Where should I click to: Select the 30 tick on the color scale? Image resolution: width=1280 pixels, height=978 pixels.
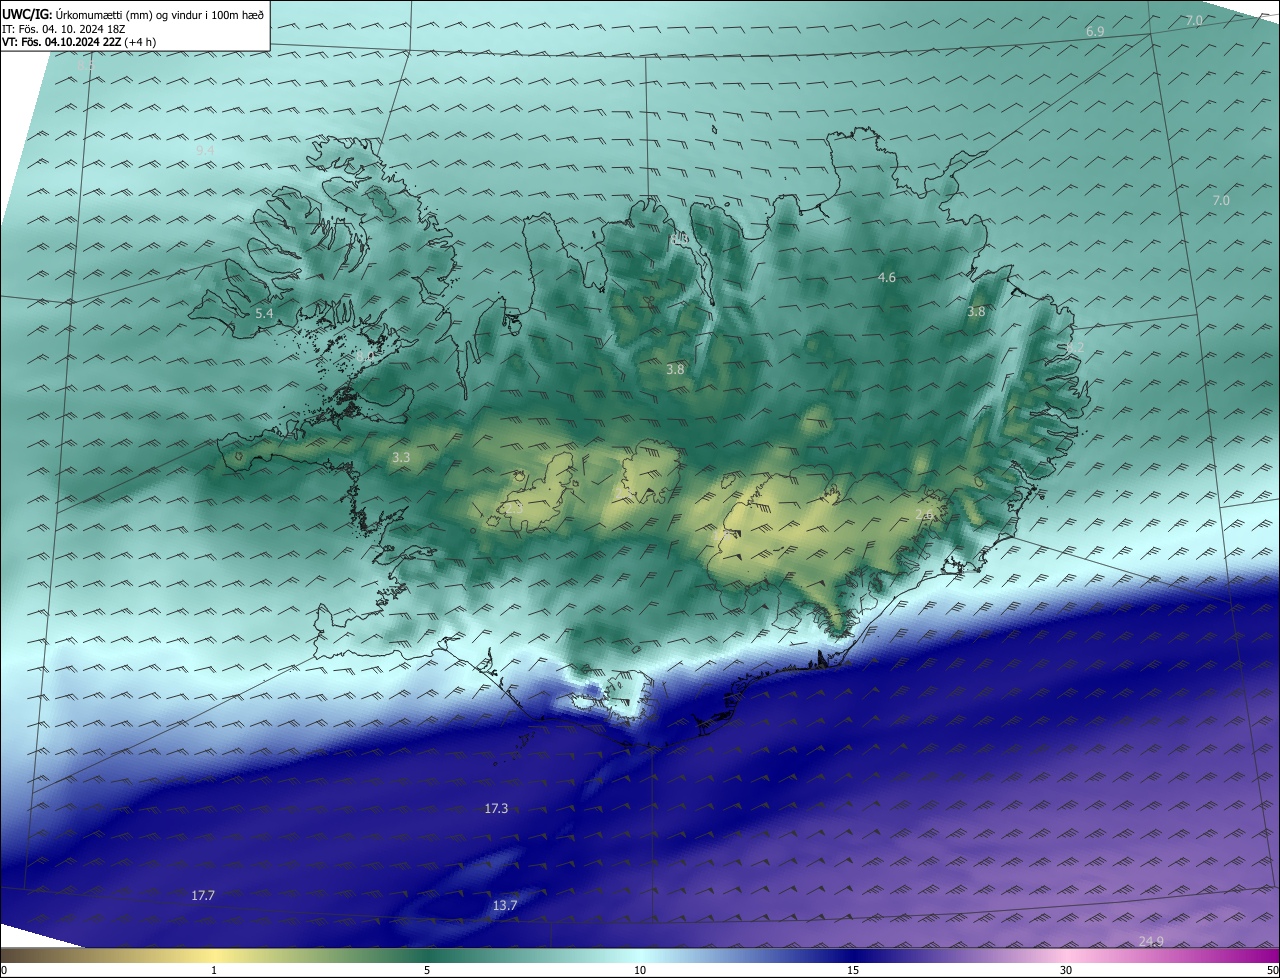[x=1066, y=970]
